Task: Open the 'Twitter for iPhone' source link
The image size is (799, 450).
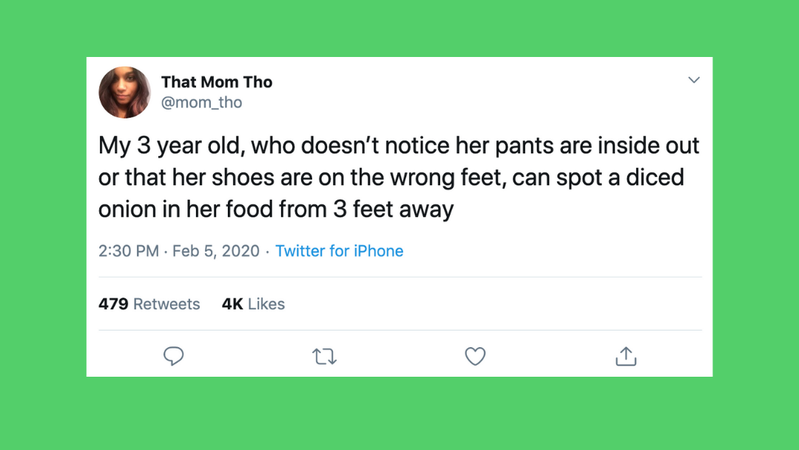Action: [339, 251]
